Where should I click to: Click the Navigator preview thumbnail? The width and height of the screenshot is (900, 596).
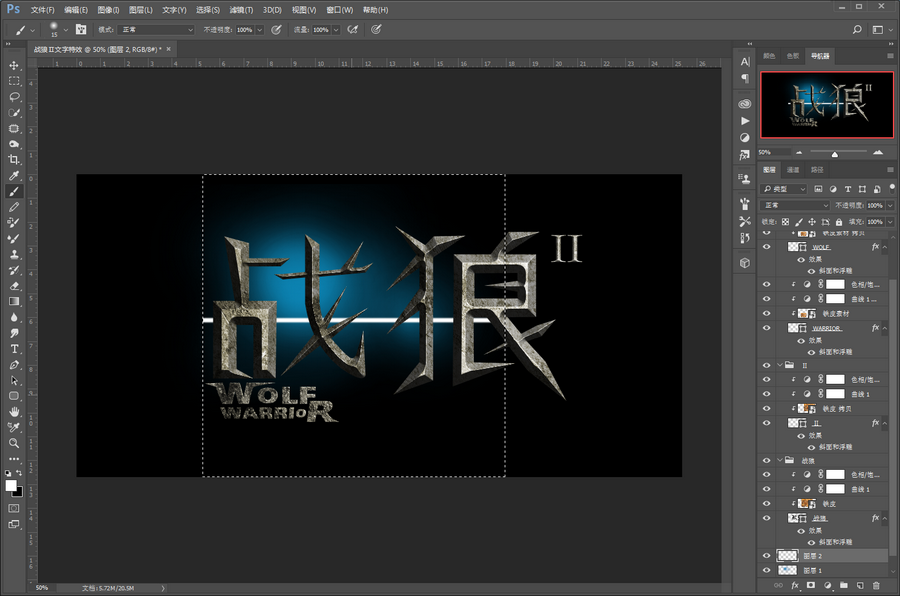pos(827,103)
